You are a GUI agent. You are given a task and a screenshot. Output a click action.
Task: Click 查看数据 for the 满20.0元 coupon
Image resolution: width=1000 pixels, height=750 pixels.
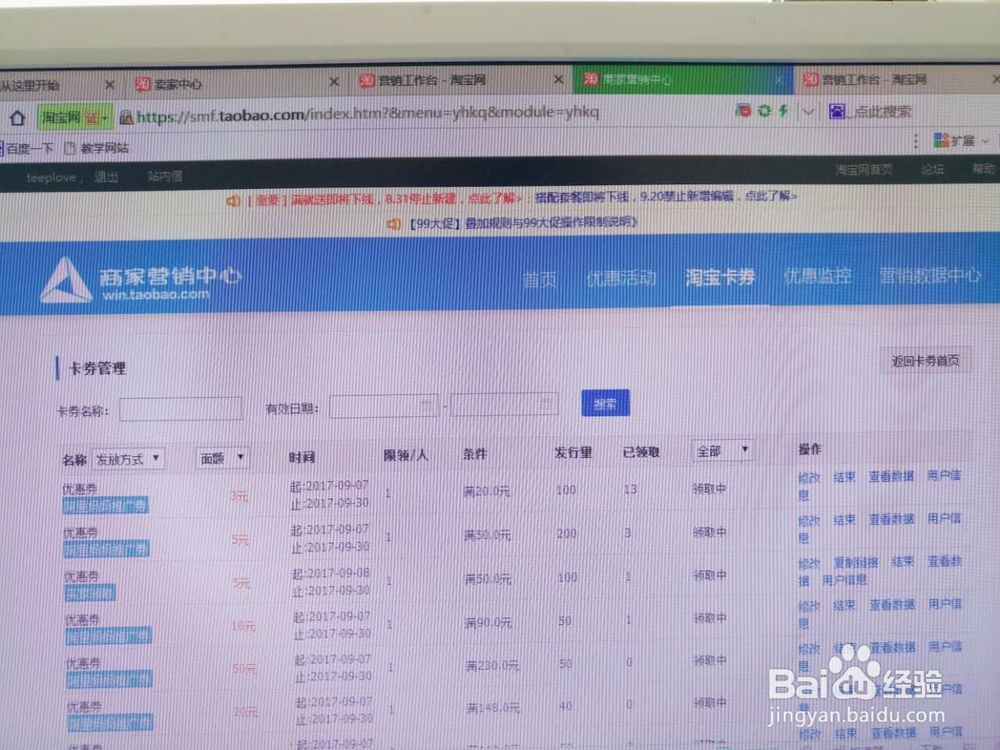pos(891,476)
